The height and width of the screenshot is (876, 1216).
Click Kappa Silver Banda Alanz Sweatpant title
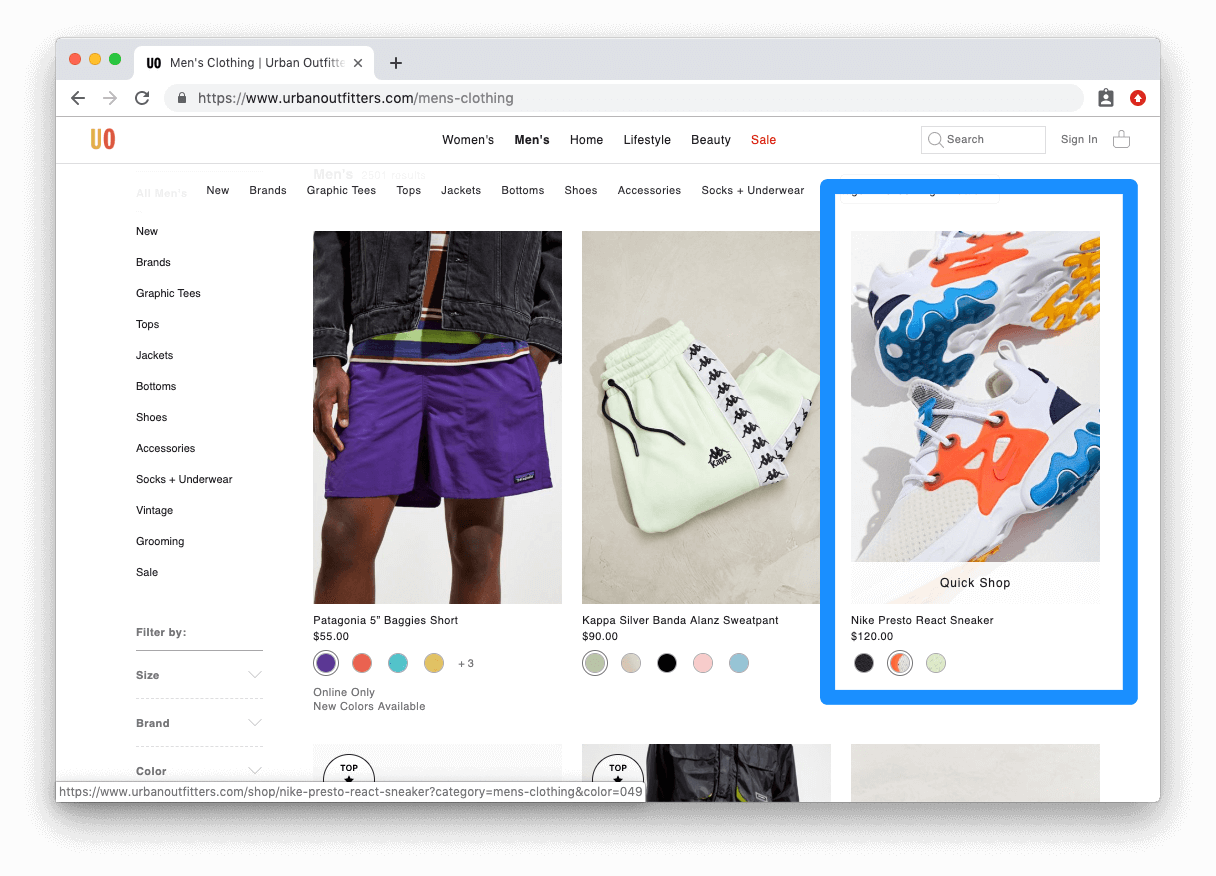(x=680, y=620)
